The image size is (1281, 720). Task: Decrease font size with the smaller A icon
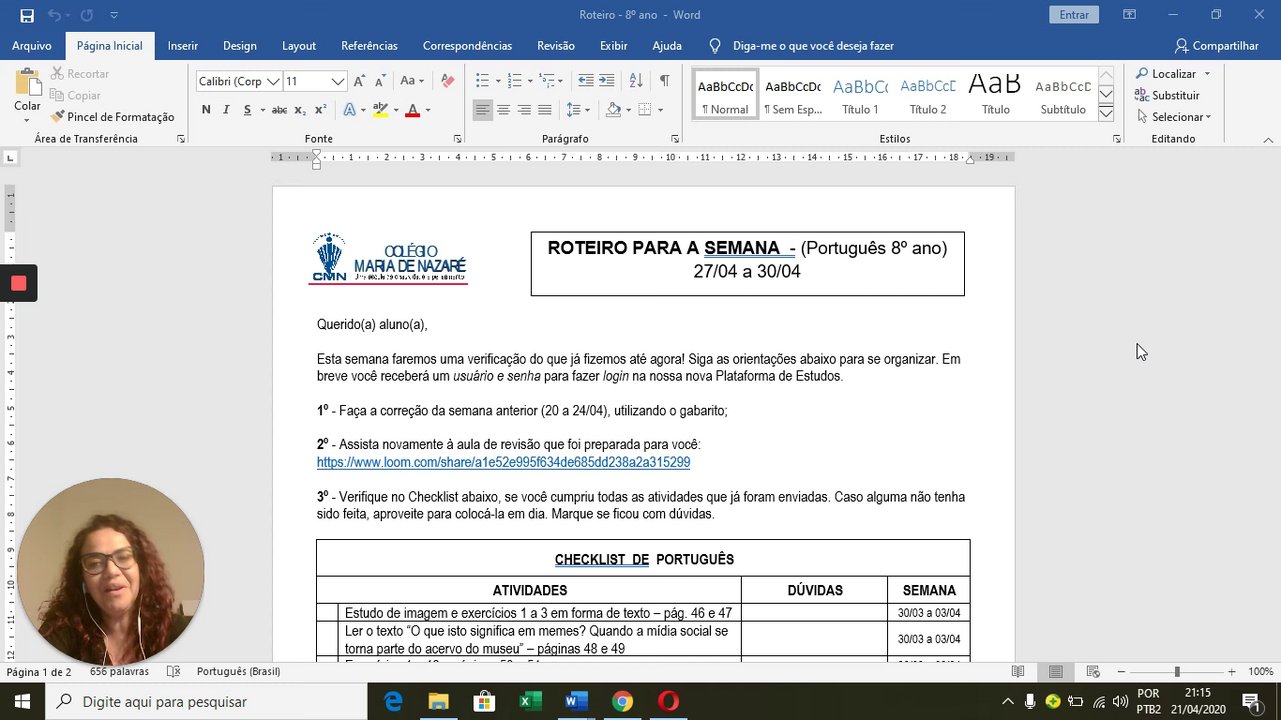pos(381,81)
